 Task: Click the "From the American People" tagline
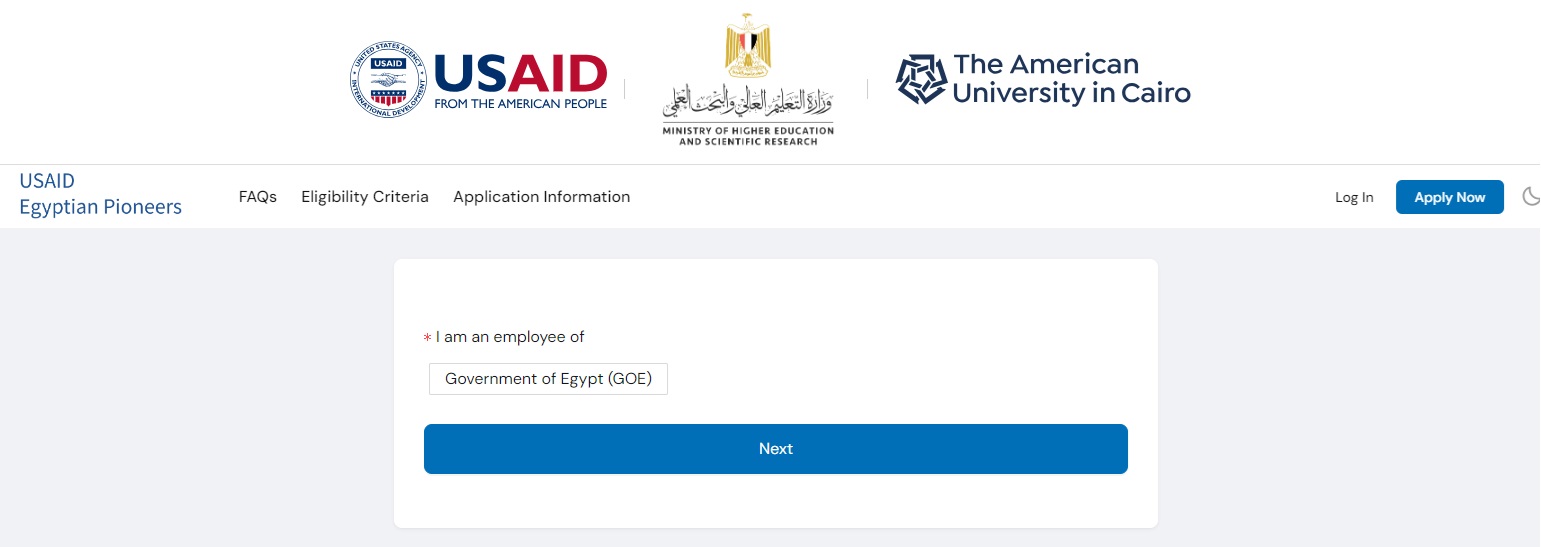tap(520, 103)
